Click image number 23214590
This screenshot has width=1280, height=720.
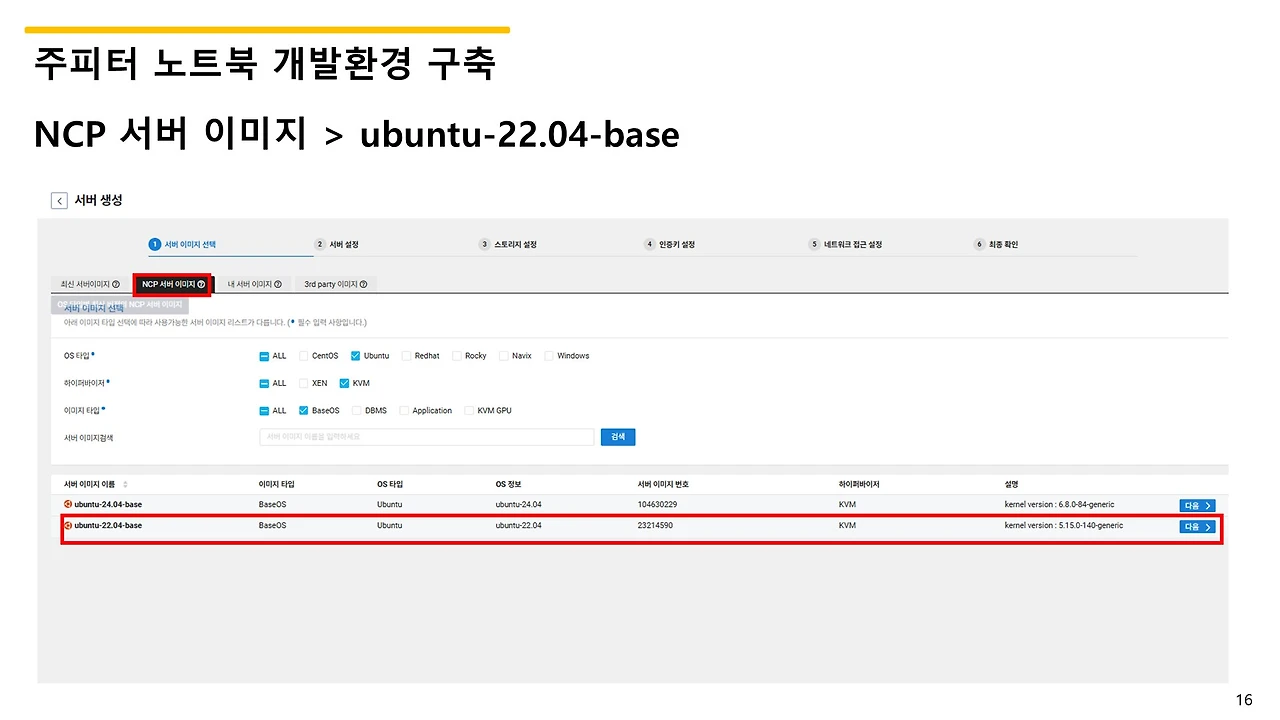(x=655, y=525)
